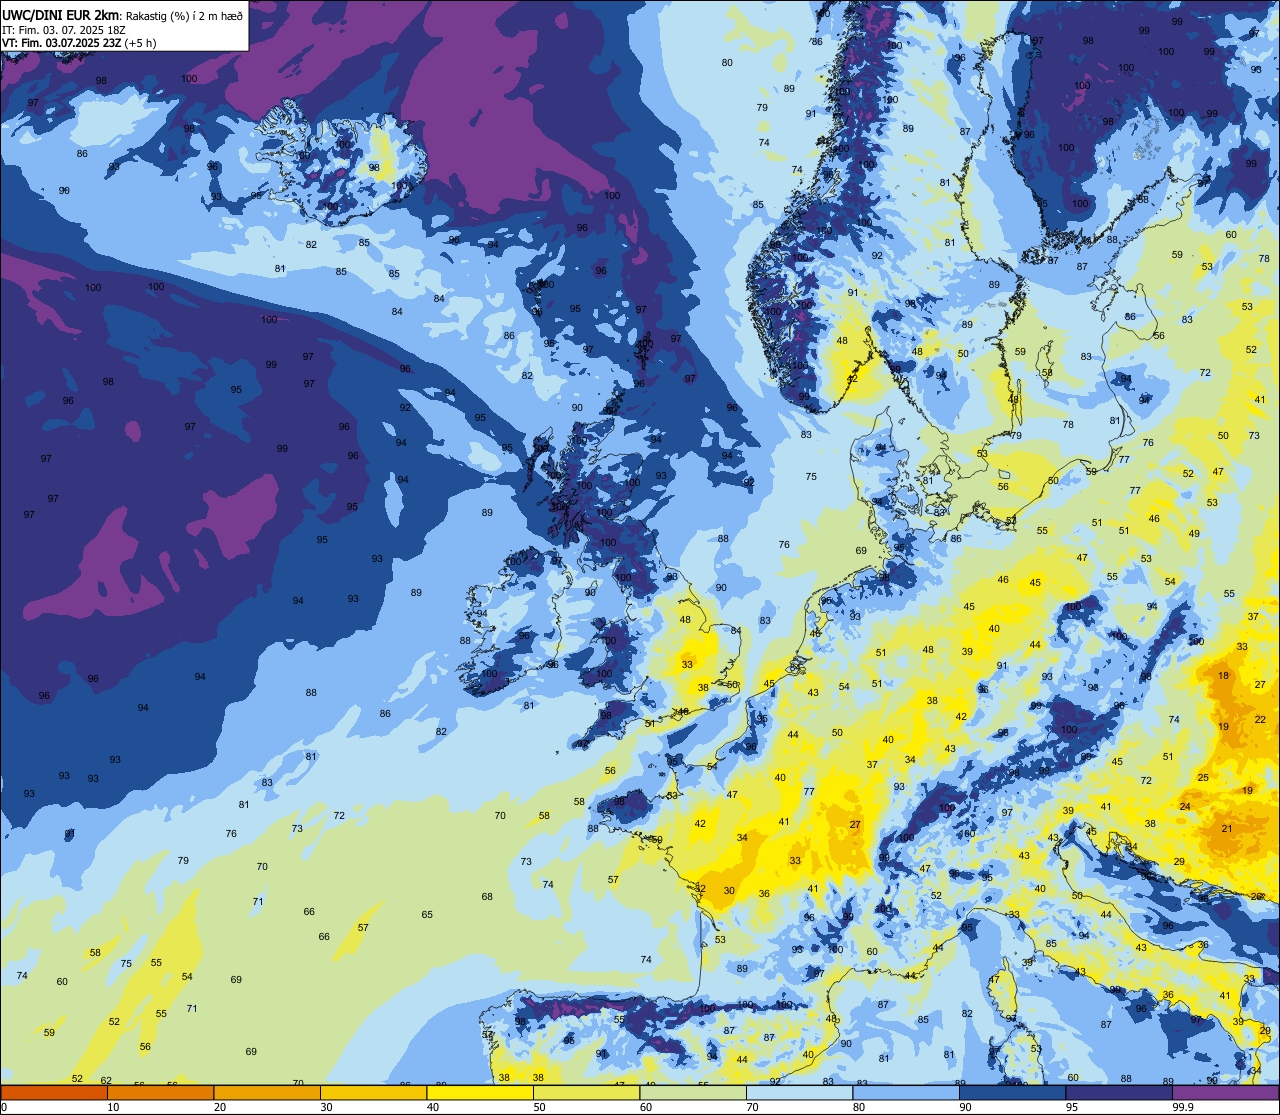Click the title 'UWC/DINI EUR 2km'

point(61,14)
